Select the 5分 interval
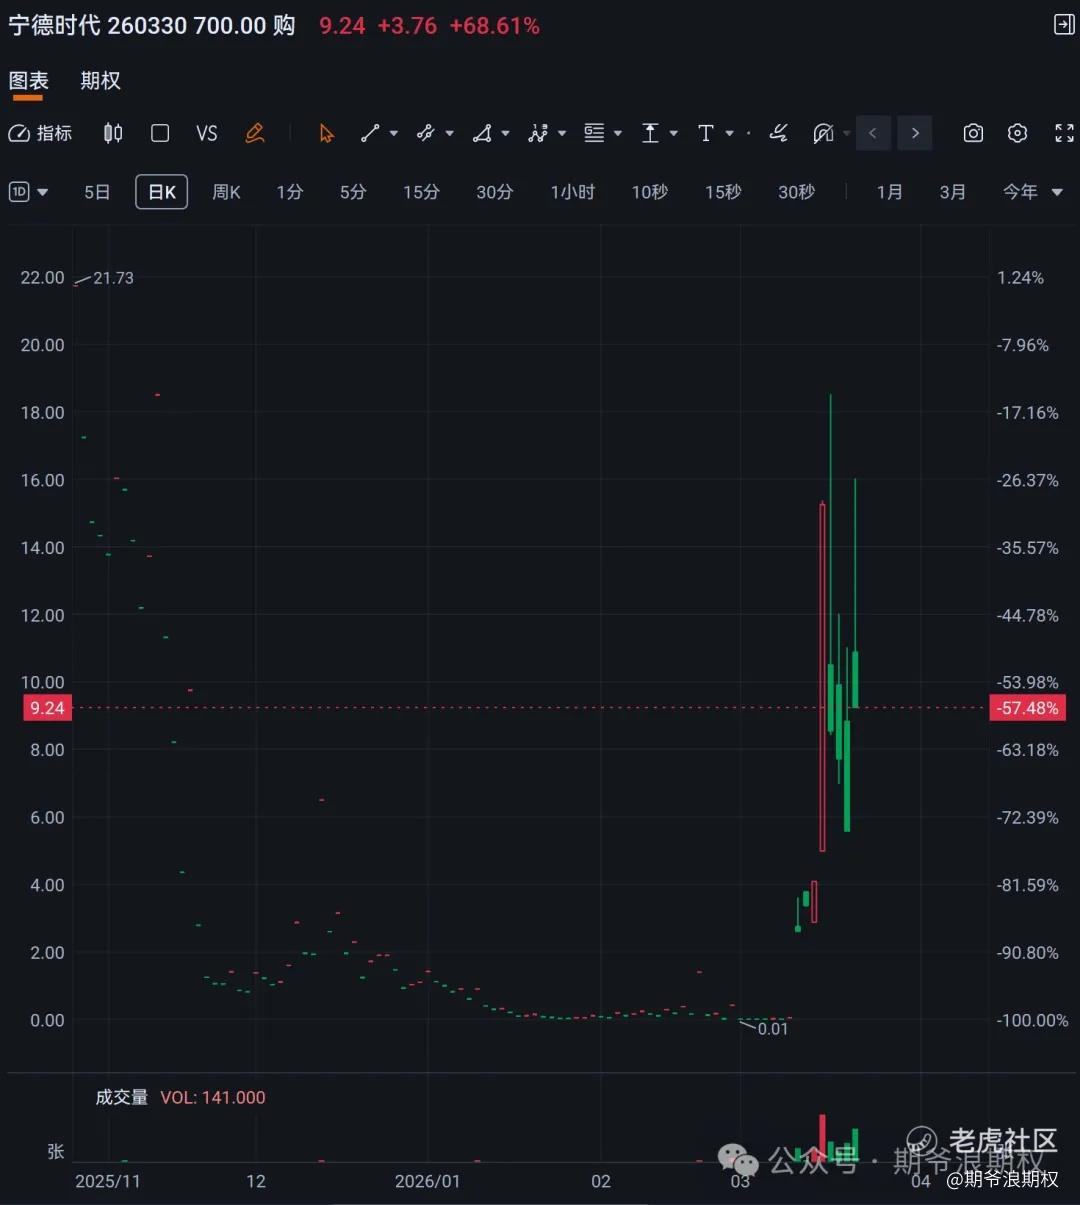This screenshot has height=1205, width=1080. tap(353, 192)
